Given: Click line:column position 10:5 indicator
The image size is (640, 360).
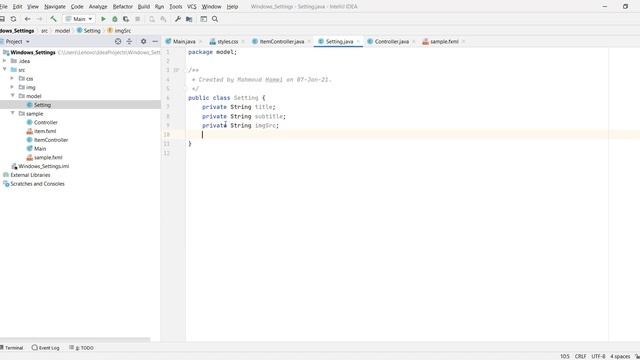Looking at the screenshot, I should pos(564,356).
